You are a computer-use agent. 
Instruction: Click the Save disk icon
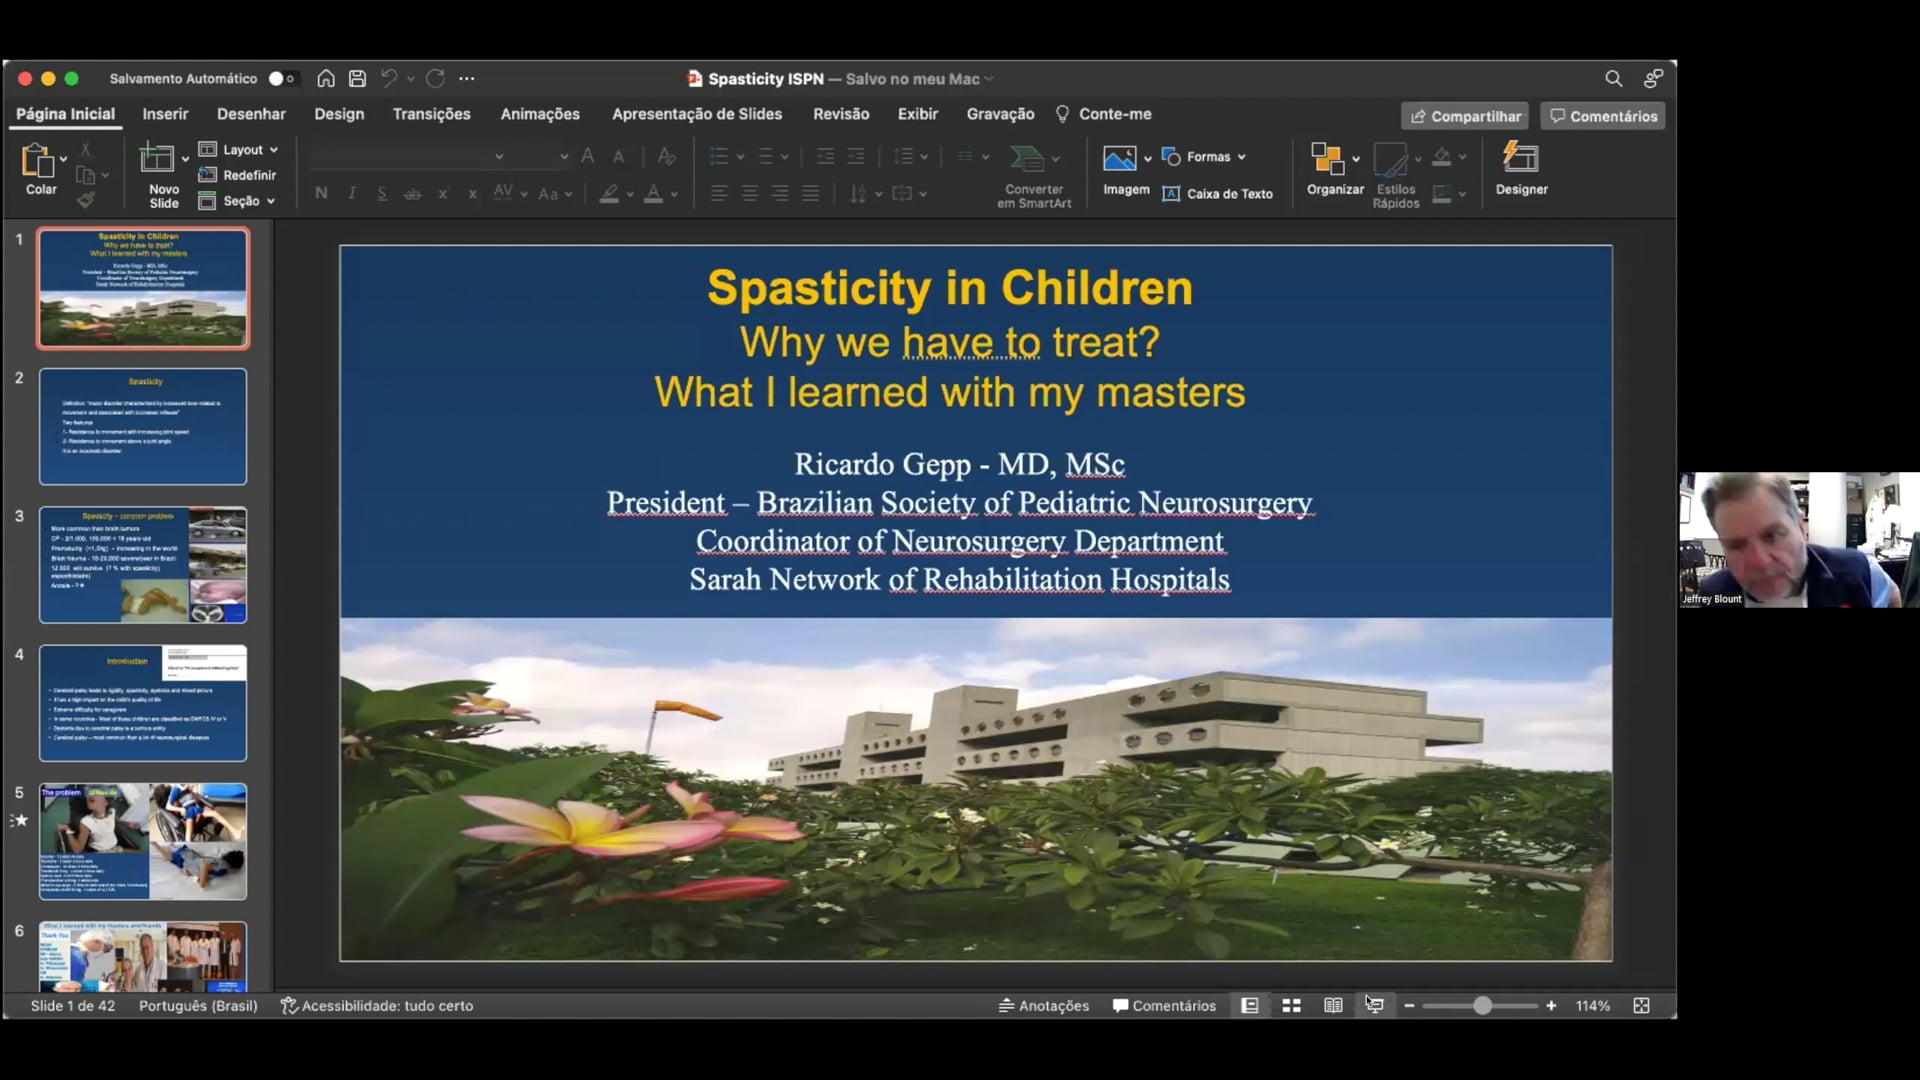357,78
